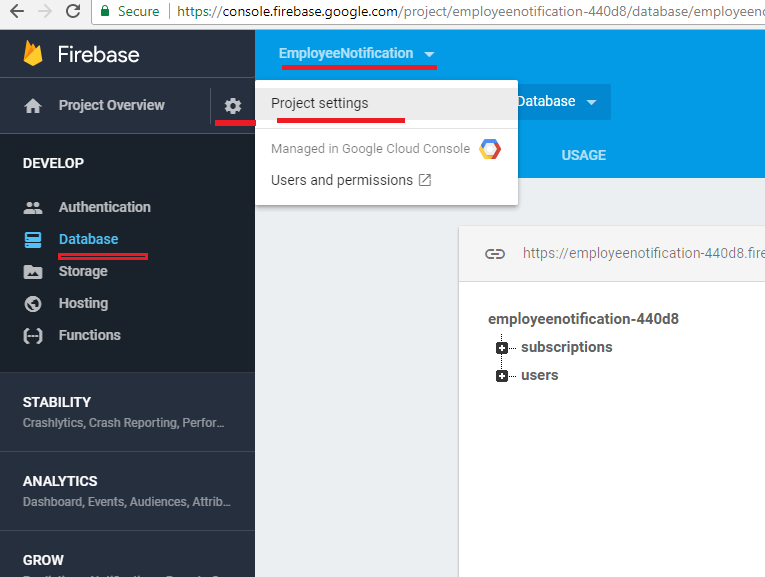This screenshot has width=765, height=577.
Task: Expand the ANALYTICS section
Action: (x=127, y=491)
